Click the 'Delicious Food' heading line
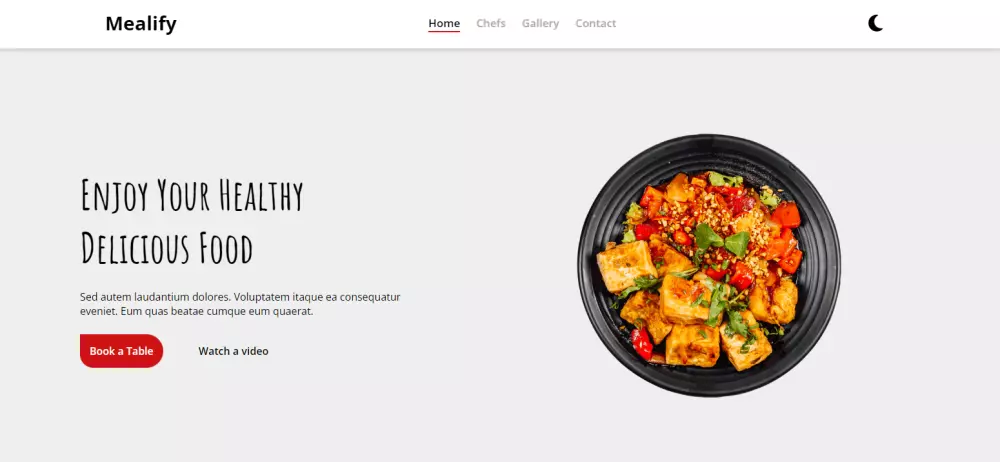1000x462 pixels. 166,248
